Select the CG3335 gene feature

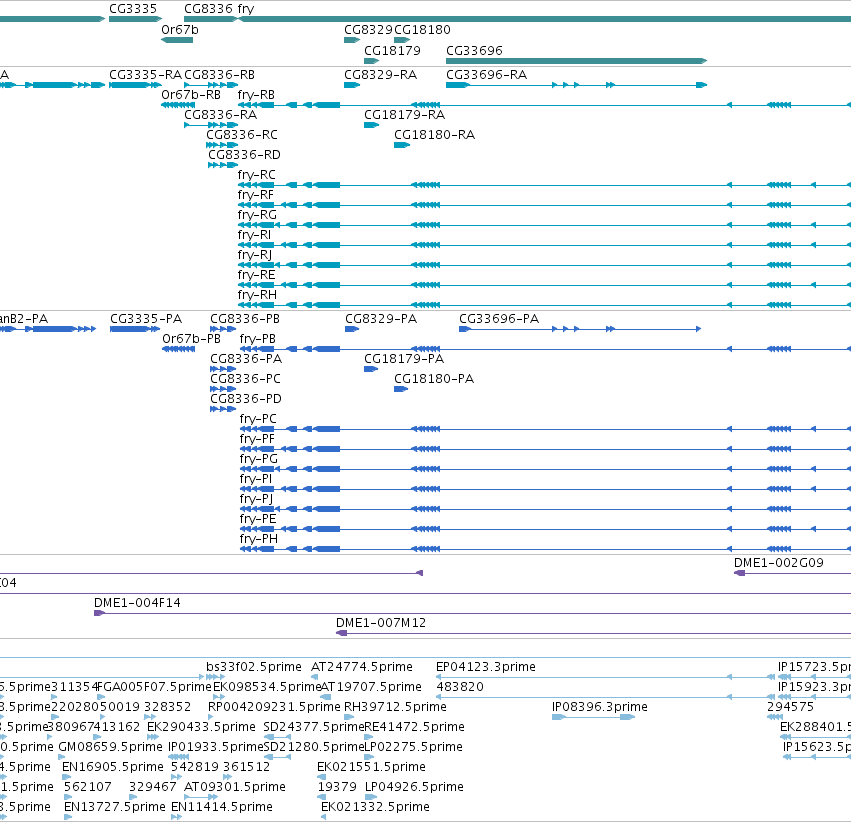(x=135, y=19)
